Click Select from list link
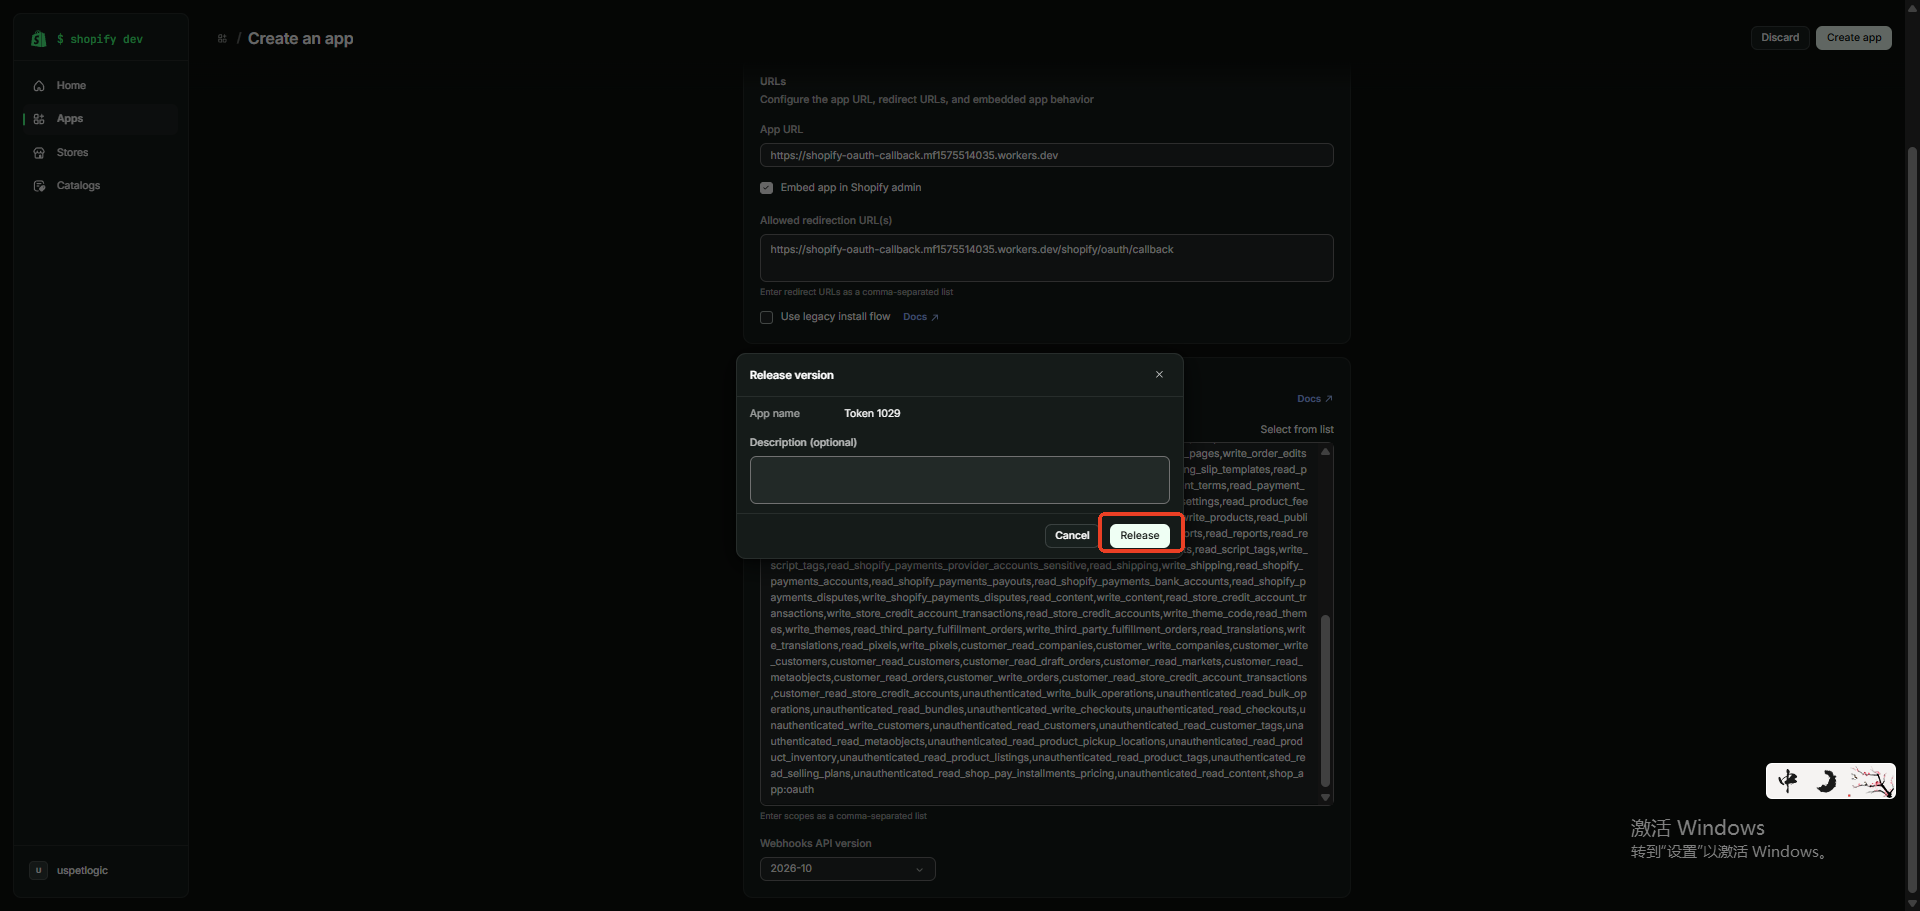The image size is (1920, 911). pos(1296,430)
